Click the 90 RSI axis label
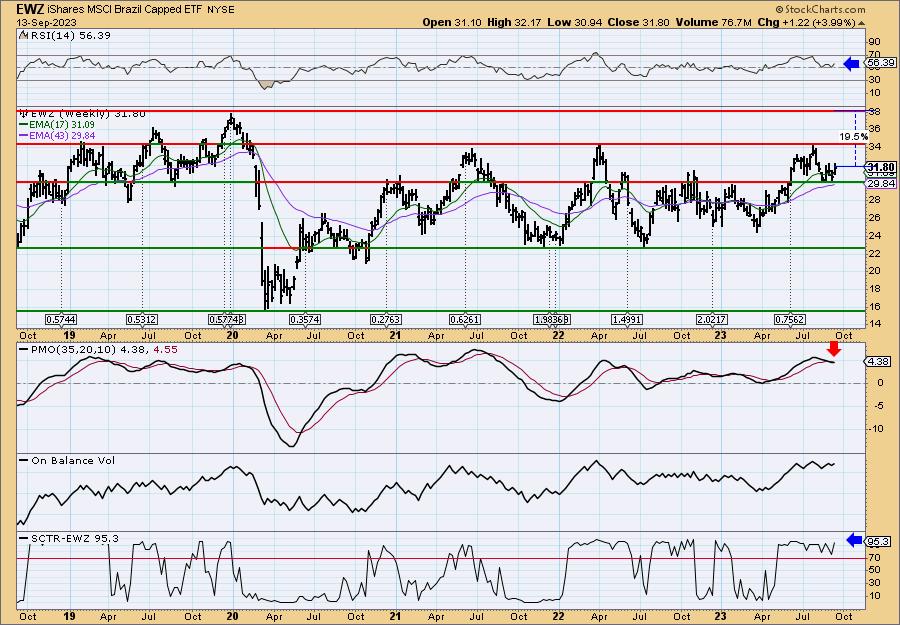Screen dimensions: 900x625 pyautogui.click(x=875, y=42)
